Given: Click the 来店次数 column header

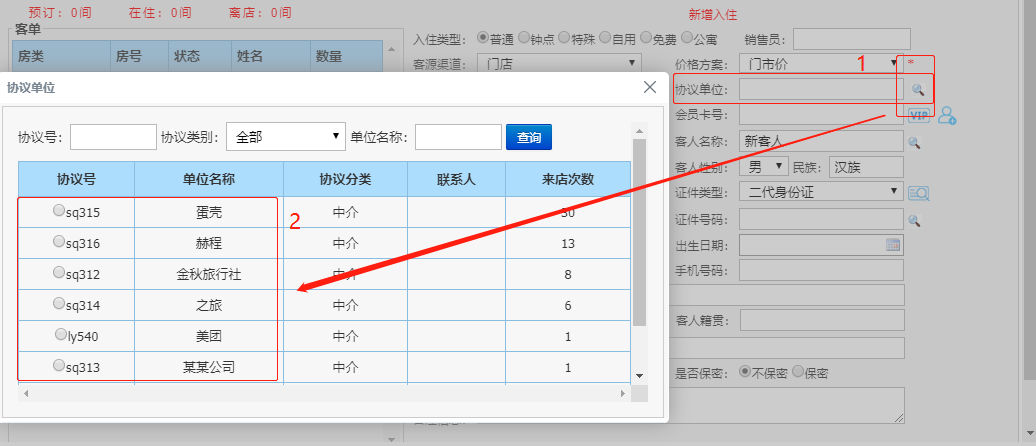Looking at the screenshot, I should pos(568,179).
